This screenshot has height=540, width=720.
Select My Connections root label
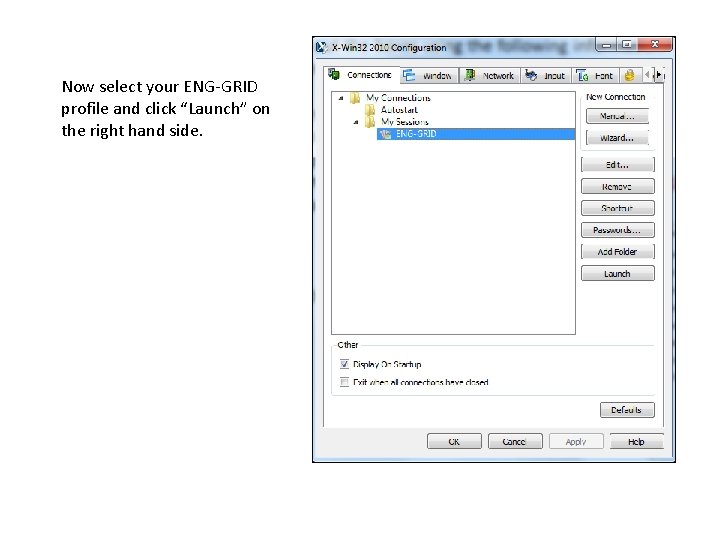(398, 98)
